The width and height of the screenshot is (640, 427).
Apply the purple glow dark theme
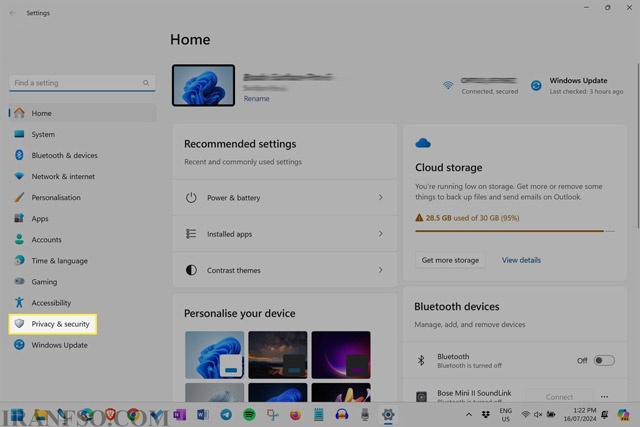point(341,355)
